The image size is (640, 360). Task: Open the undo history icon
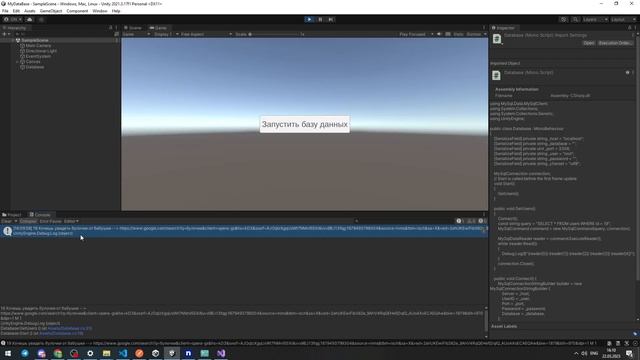(563, 19)
